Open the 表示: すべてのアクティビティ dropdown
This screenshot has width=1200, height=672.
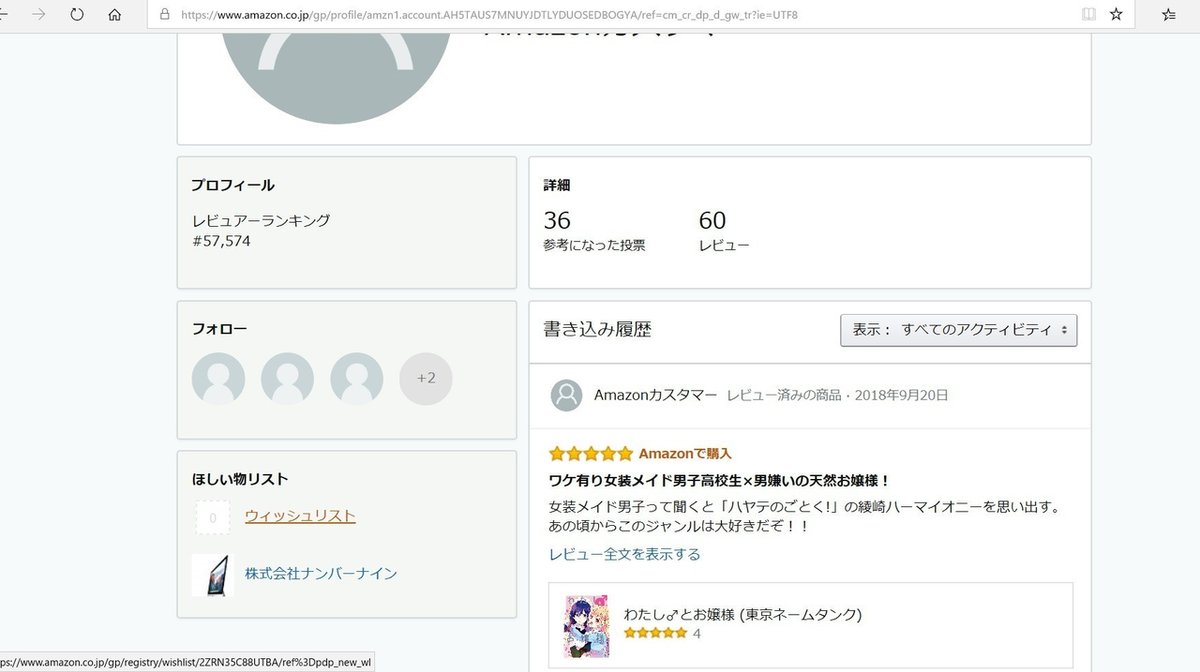[959, 329]
